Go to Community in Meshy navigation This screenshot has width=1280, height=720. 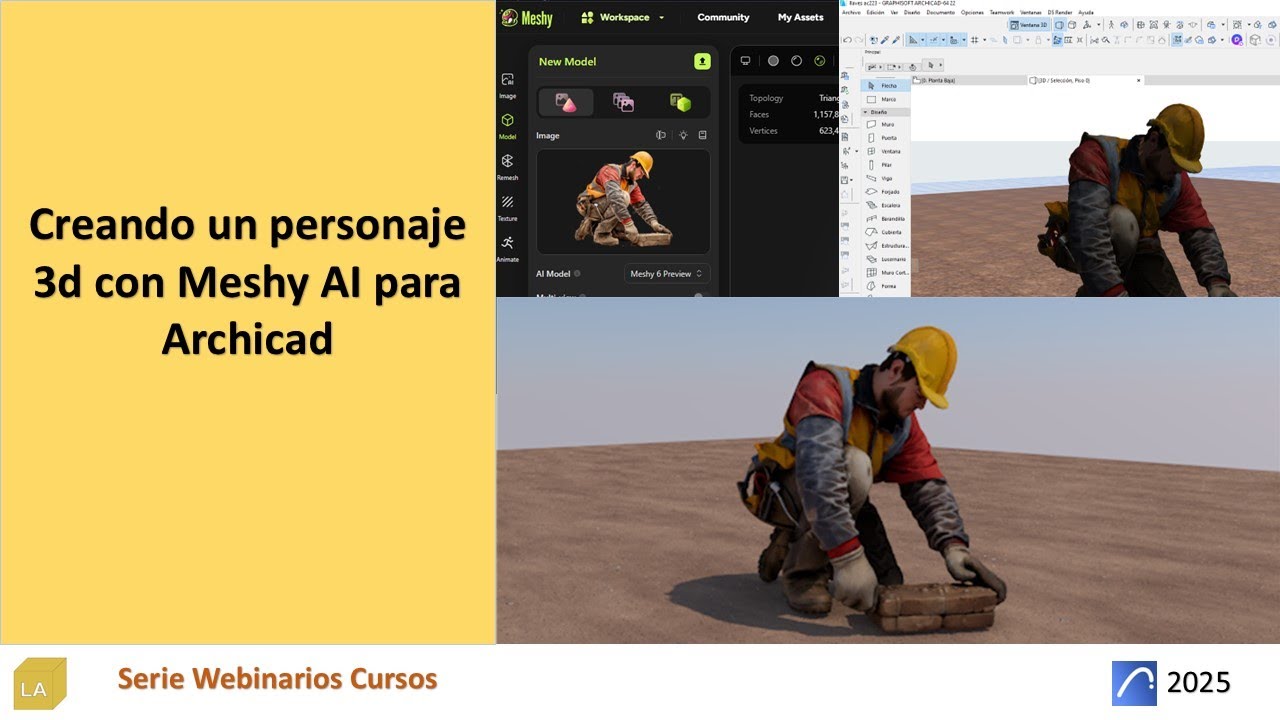[723, 17]
